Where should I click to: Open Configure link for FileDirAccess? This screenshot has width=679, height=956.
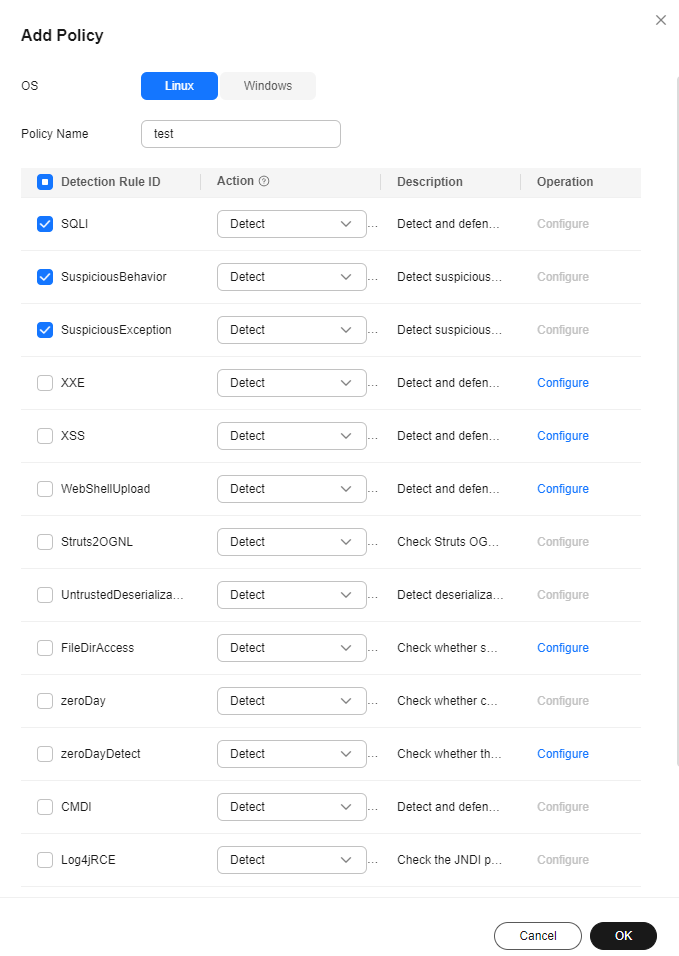563,647
